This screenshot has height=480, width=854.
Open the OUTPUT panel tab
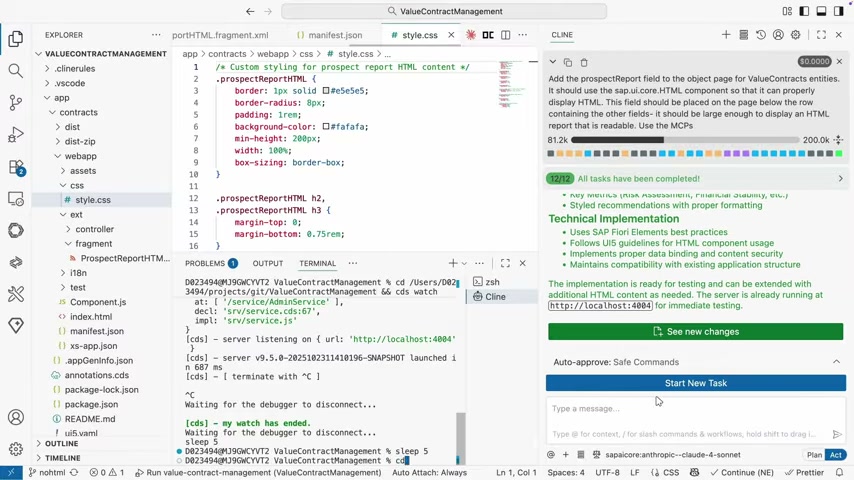pos(267,263)
